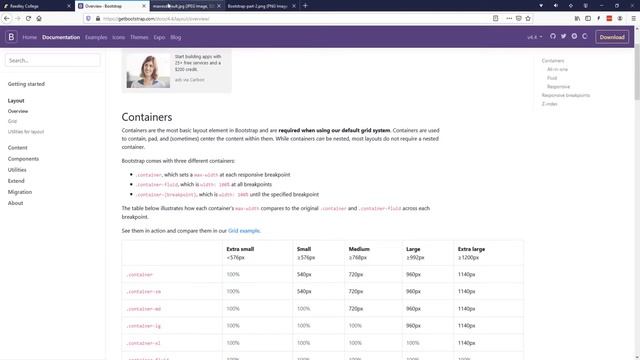The width and height of the screenshot is (640, 360).
Task: Expand the About sidebar section
Action: click(15, 203)
